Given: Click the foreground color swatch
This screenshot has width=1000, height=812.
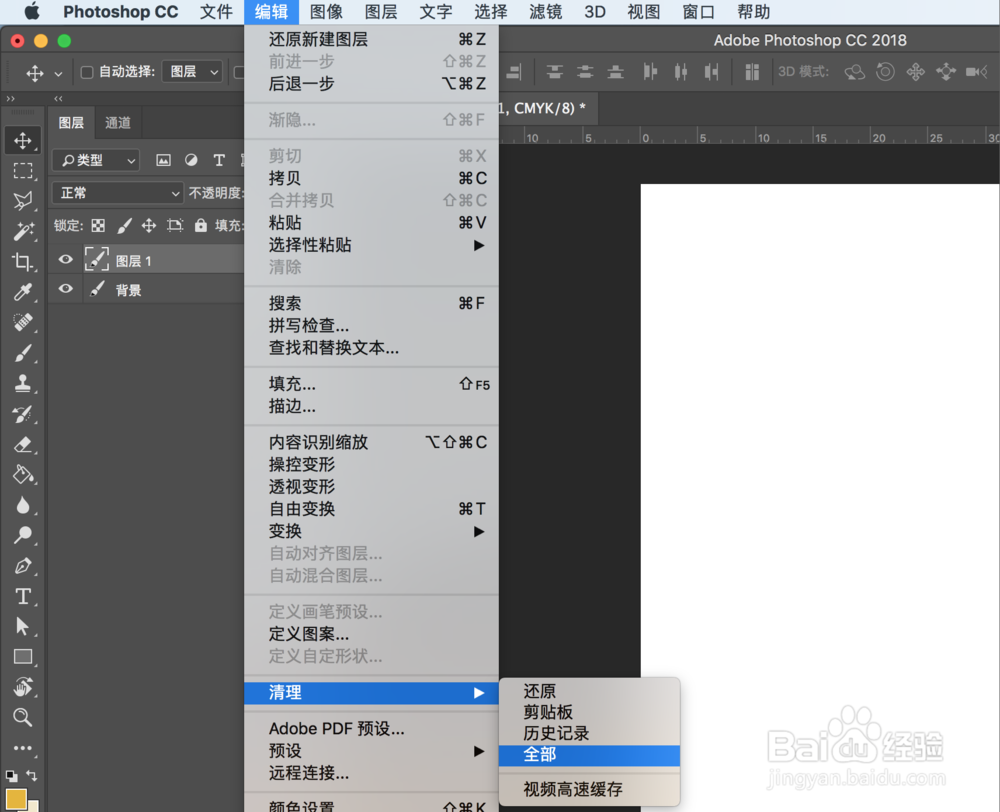Looking at the screenshot, I should tap(16, 799).
